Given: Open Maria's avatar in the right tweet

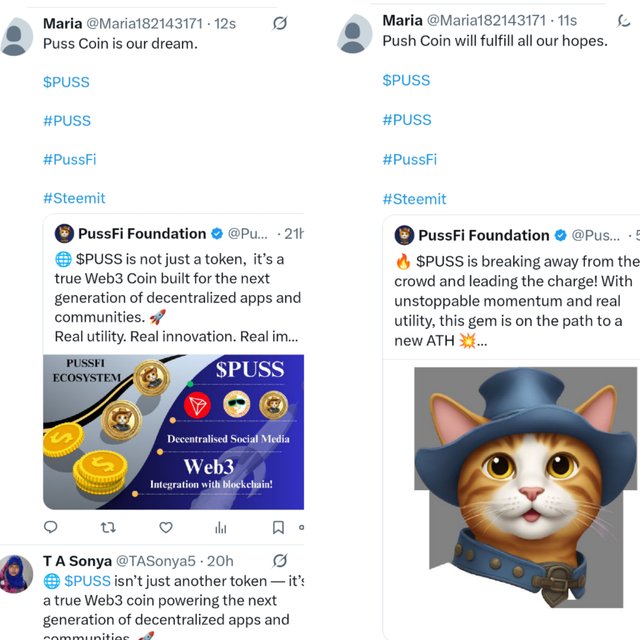Looking at the screenshot, I should 355,34.
